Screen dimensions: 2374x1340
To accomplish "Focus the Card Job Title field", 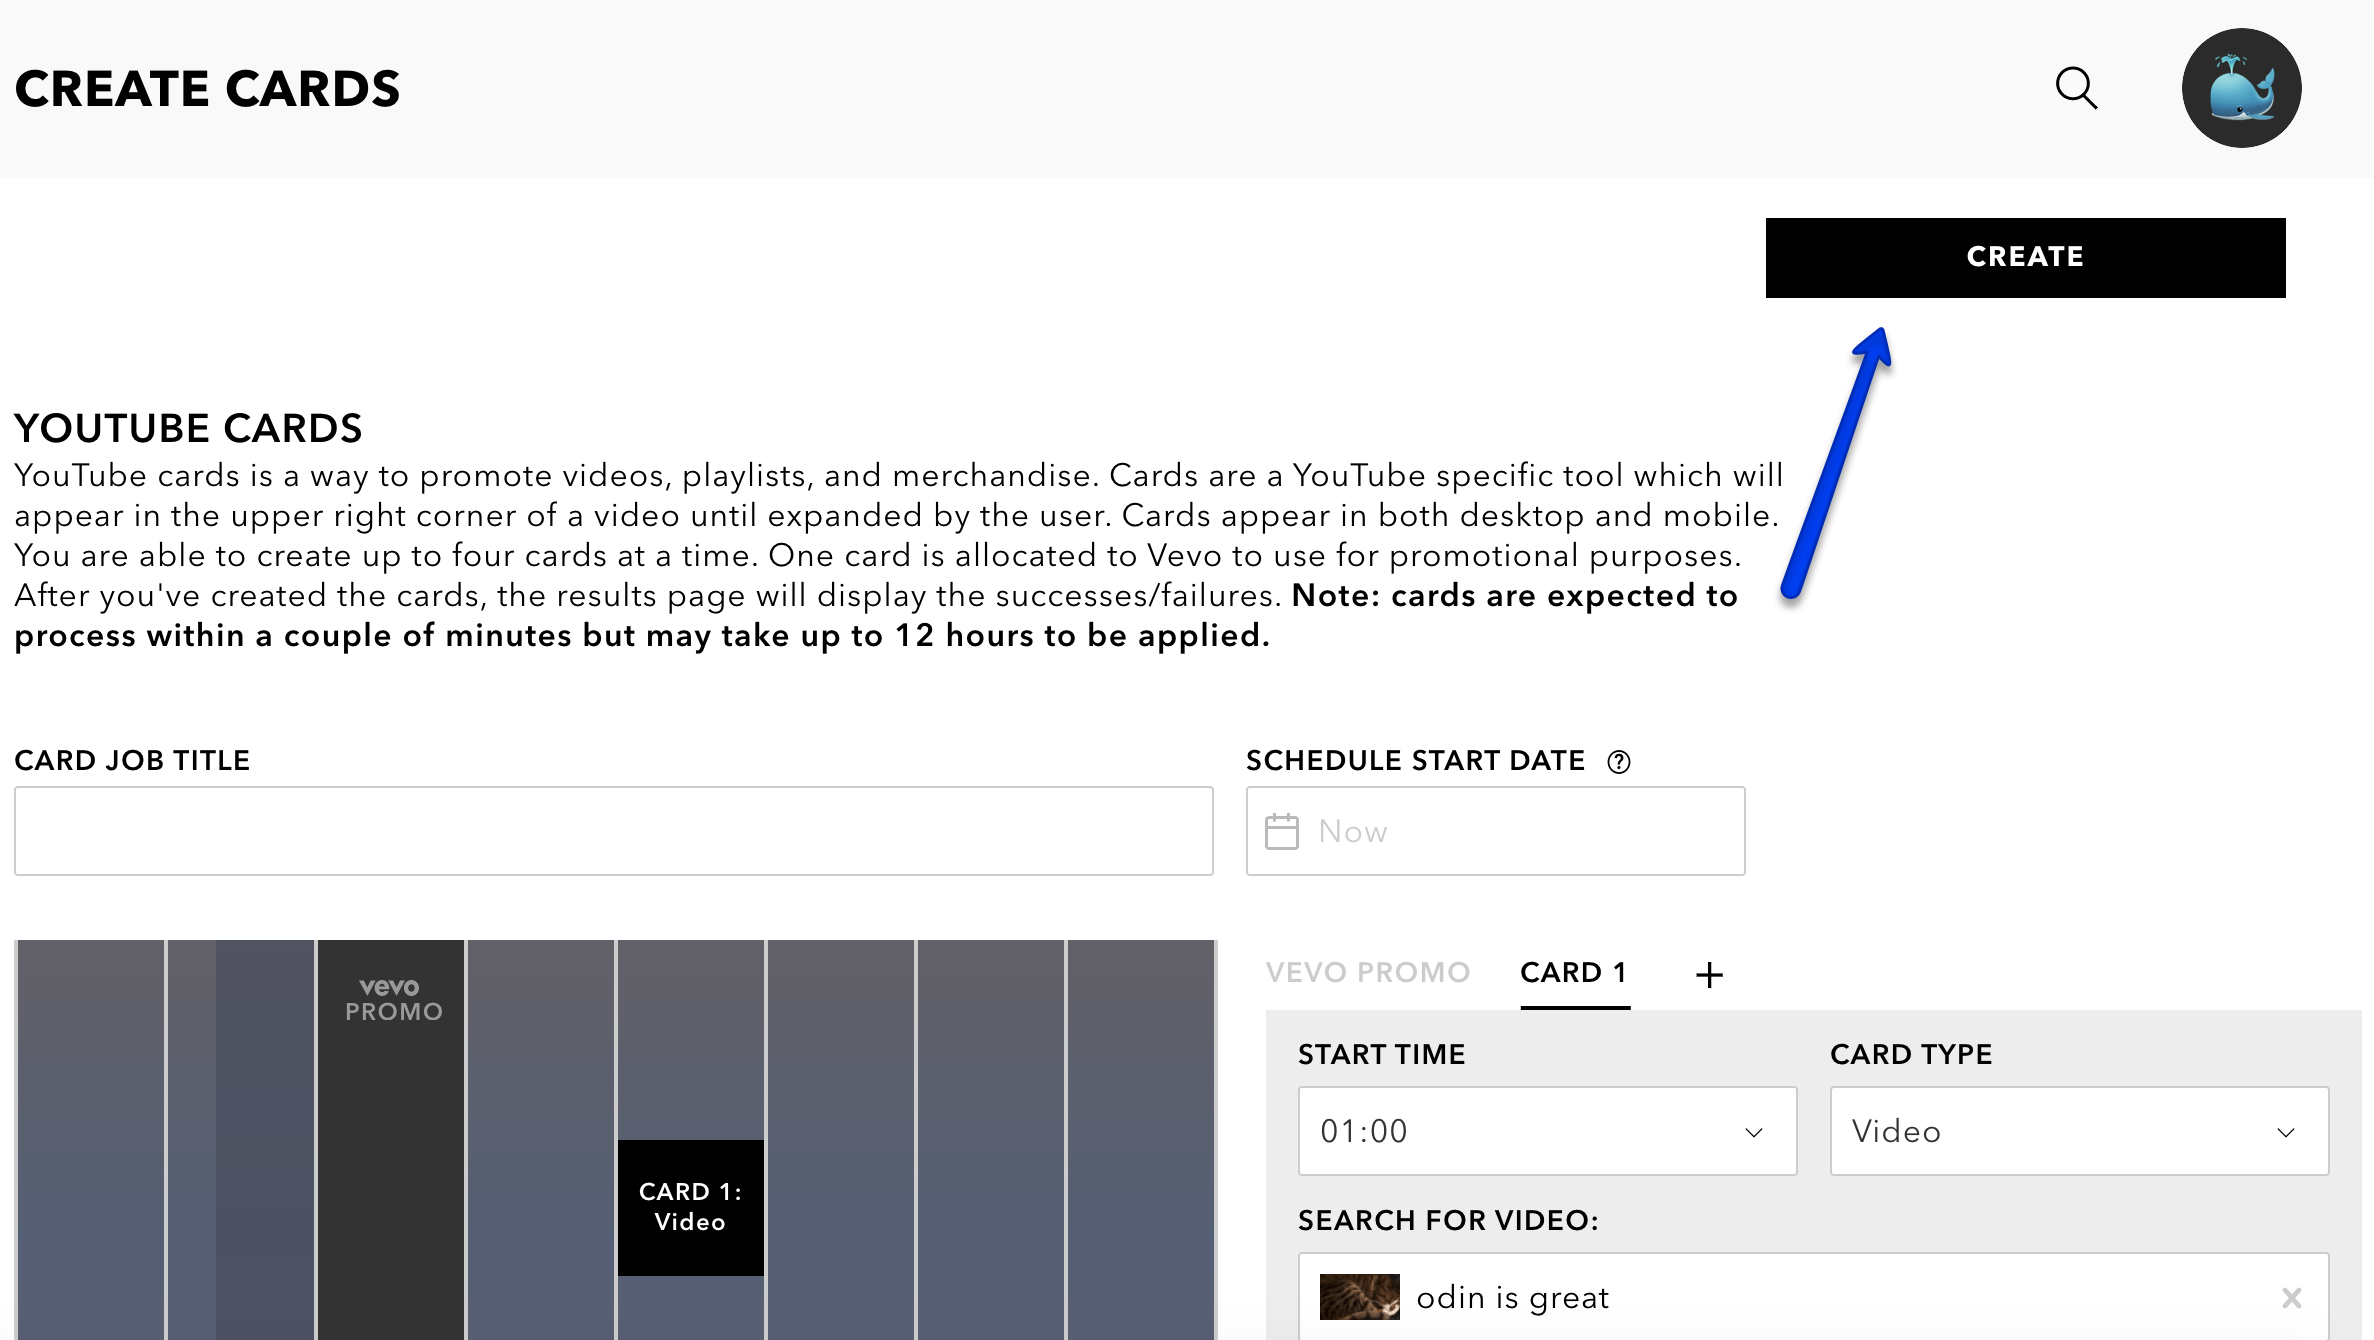I will 613,831.
